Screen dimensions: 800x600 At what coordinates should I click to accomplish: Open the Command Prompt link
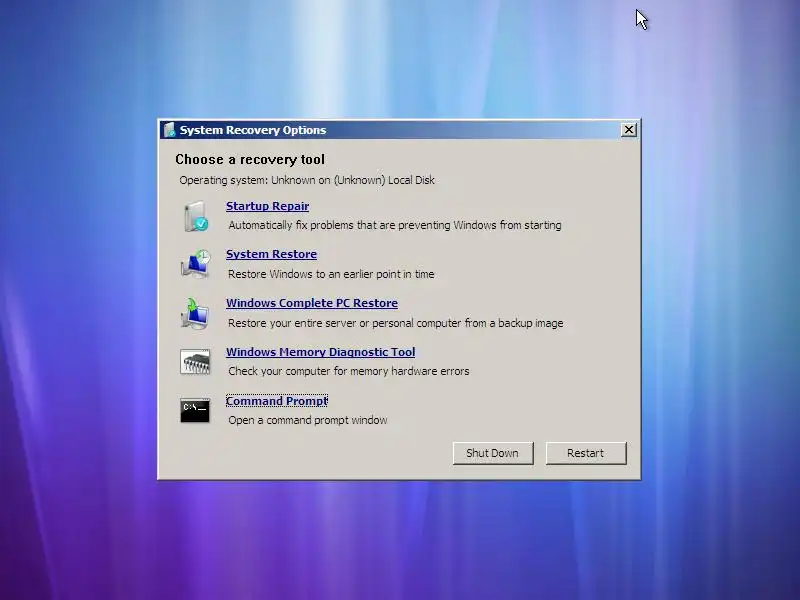[x=277, y=401]
